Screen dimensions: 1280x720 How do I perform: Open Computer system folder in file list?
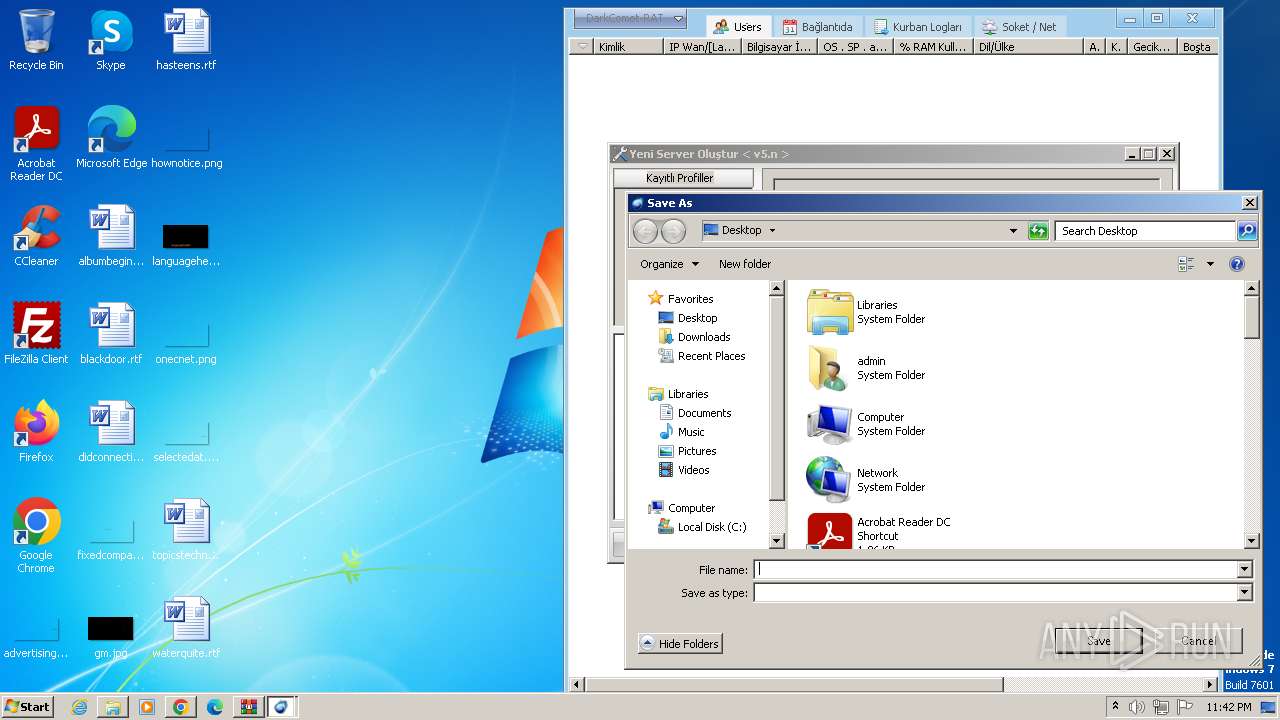868,424
